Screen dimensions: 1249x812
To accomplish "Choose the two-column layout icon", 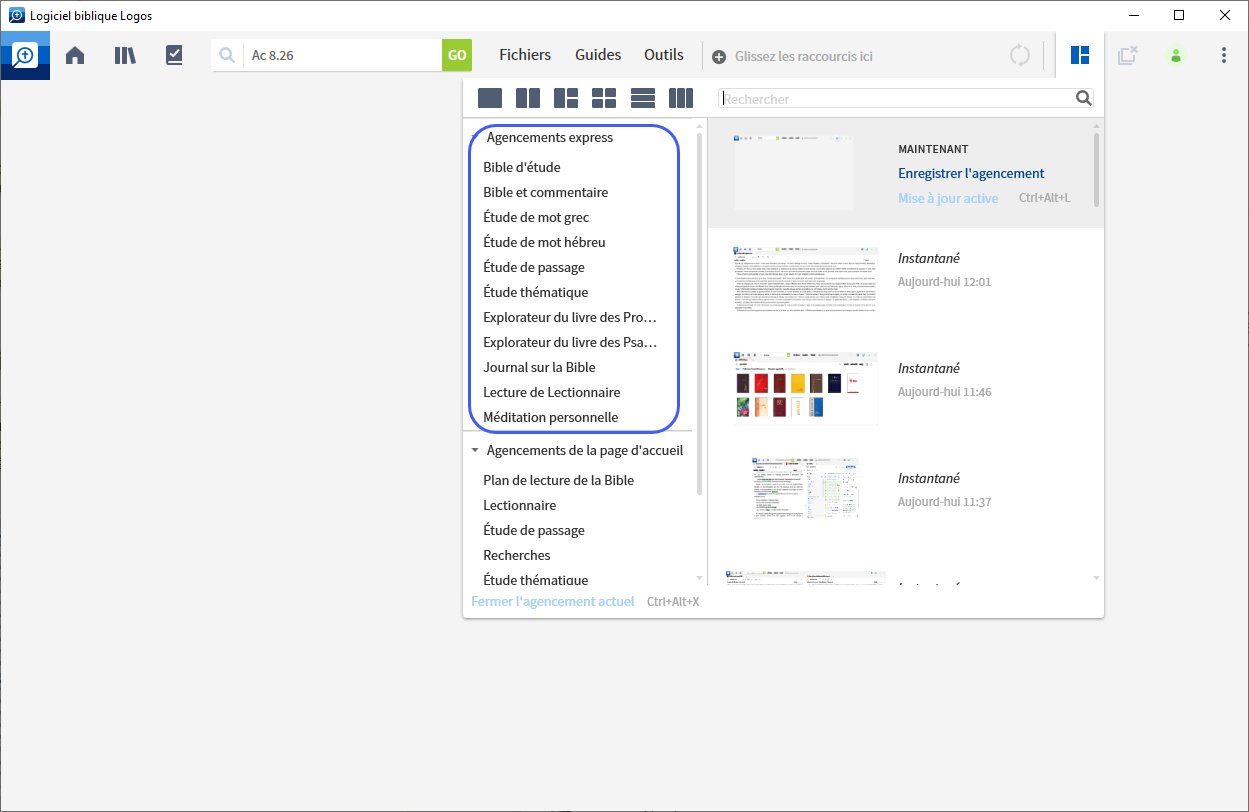I will pyautogui.click(x=528, y=98).
